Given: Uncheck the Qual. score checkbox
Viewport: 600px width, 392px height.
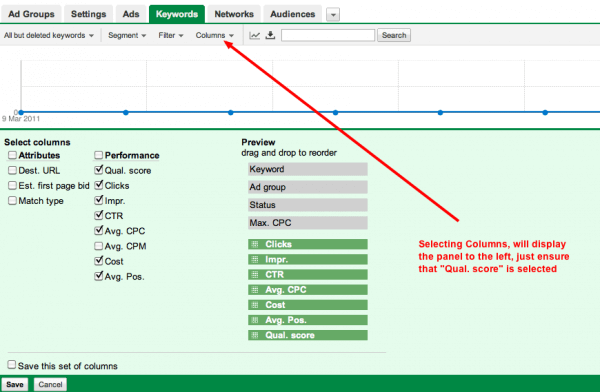Looking at the screenshot, I should coord(99,170).
